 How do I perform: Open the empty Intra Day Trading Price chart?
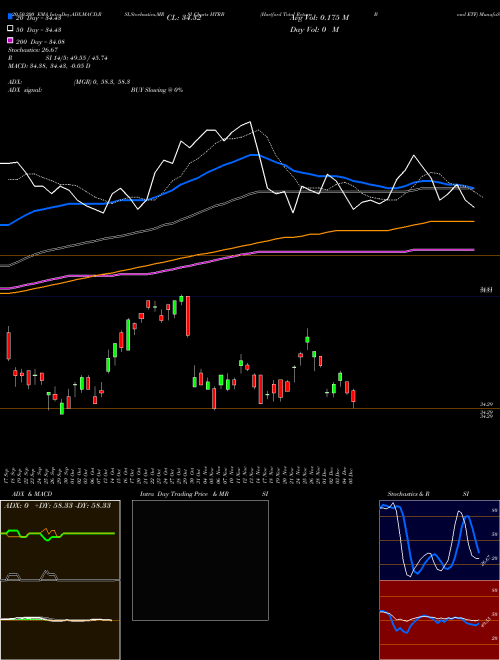(200, 560)
